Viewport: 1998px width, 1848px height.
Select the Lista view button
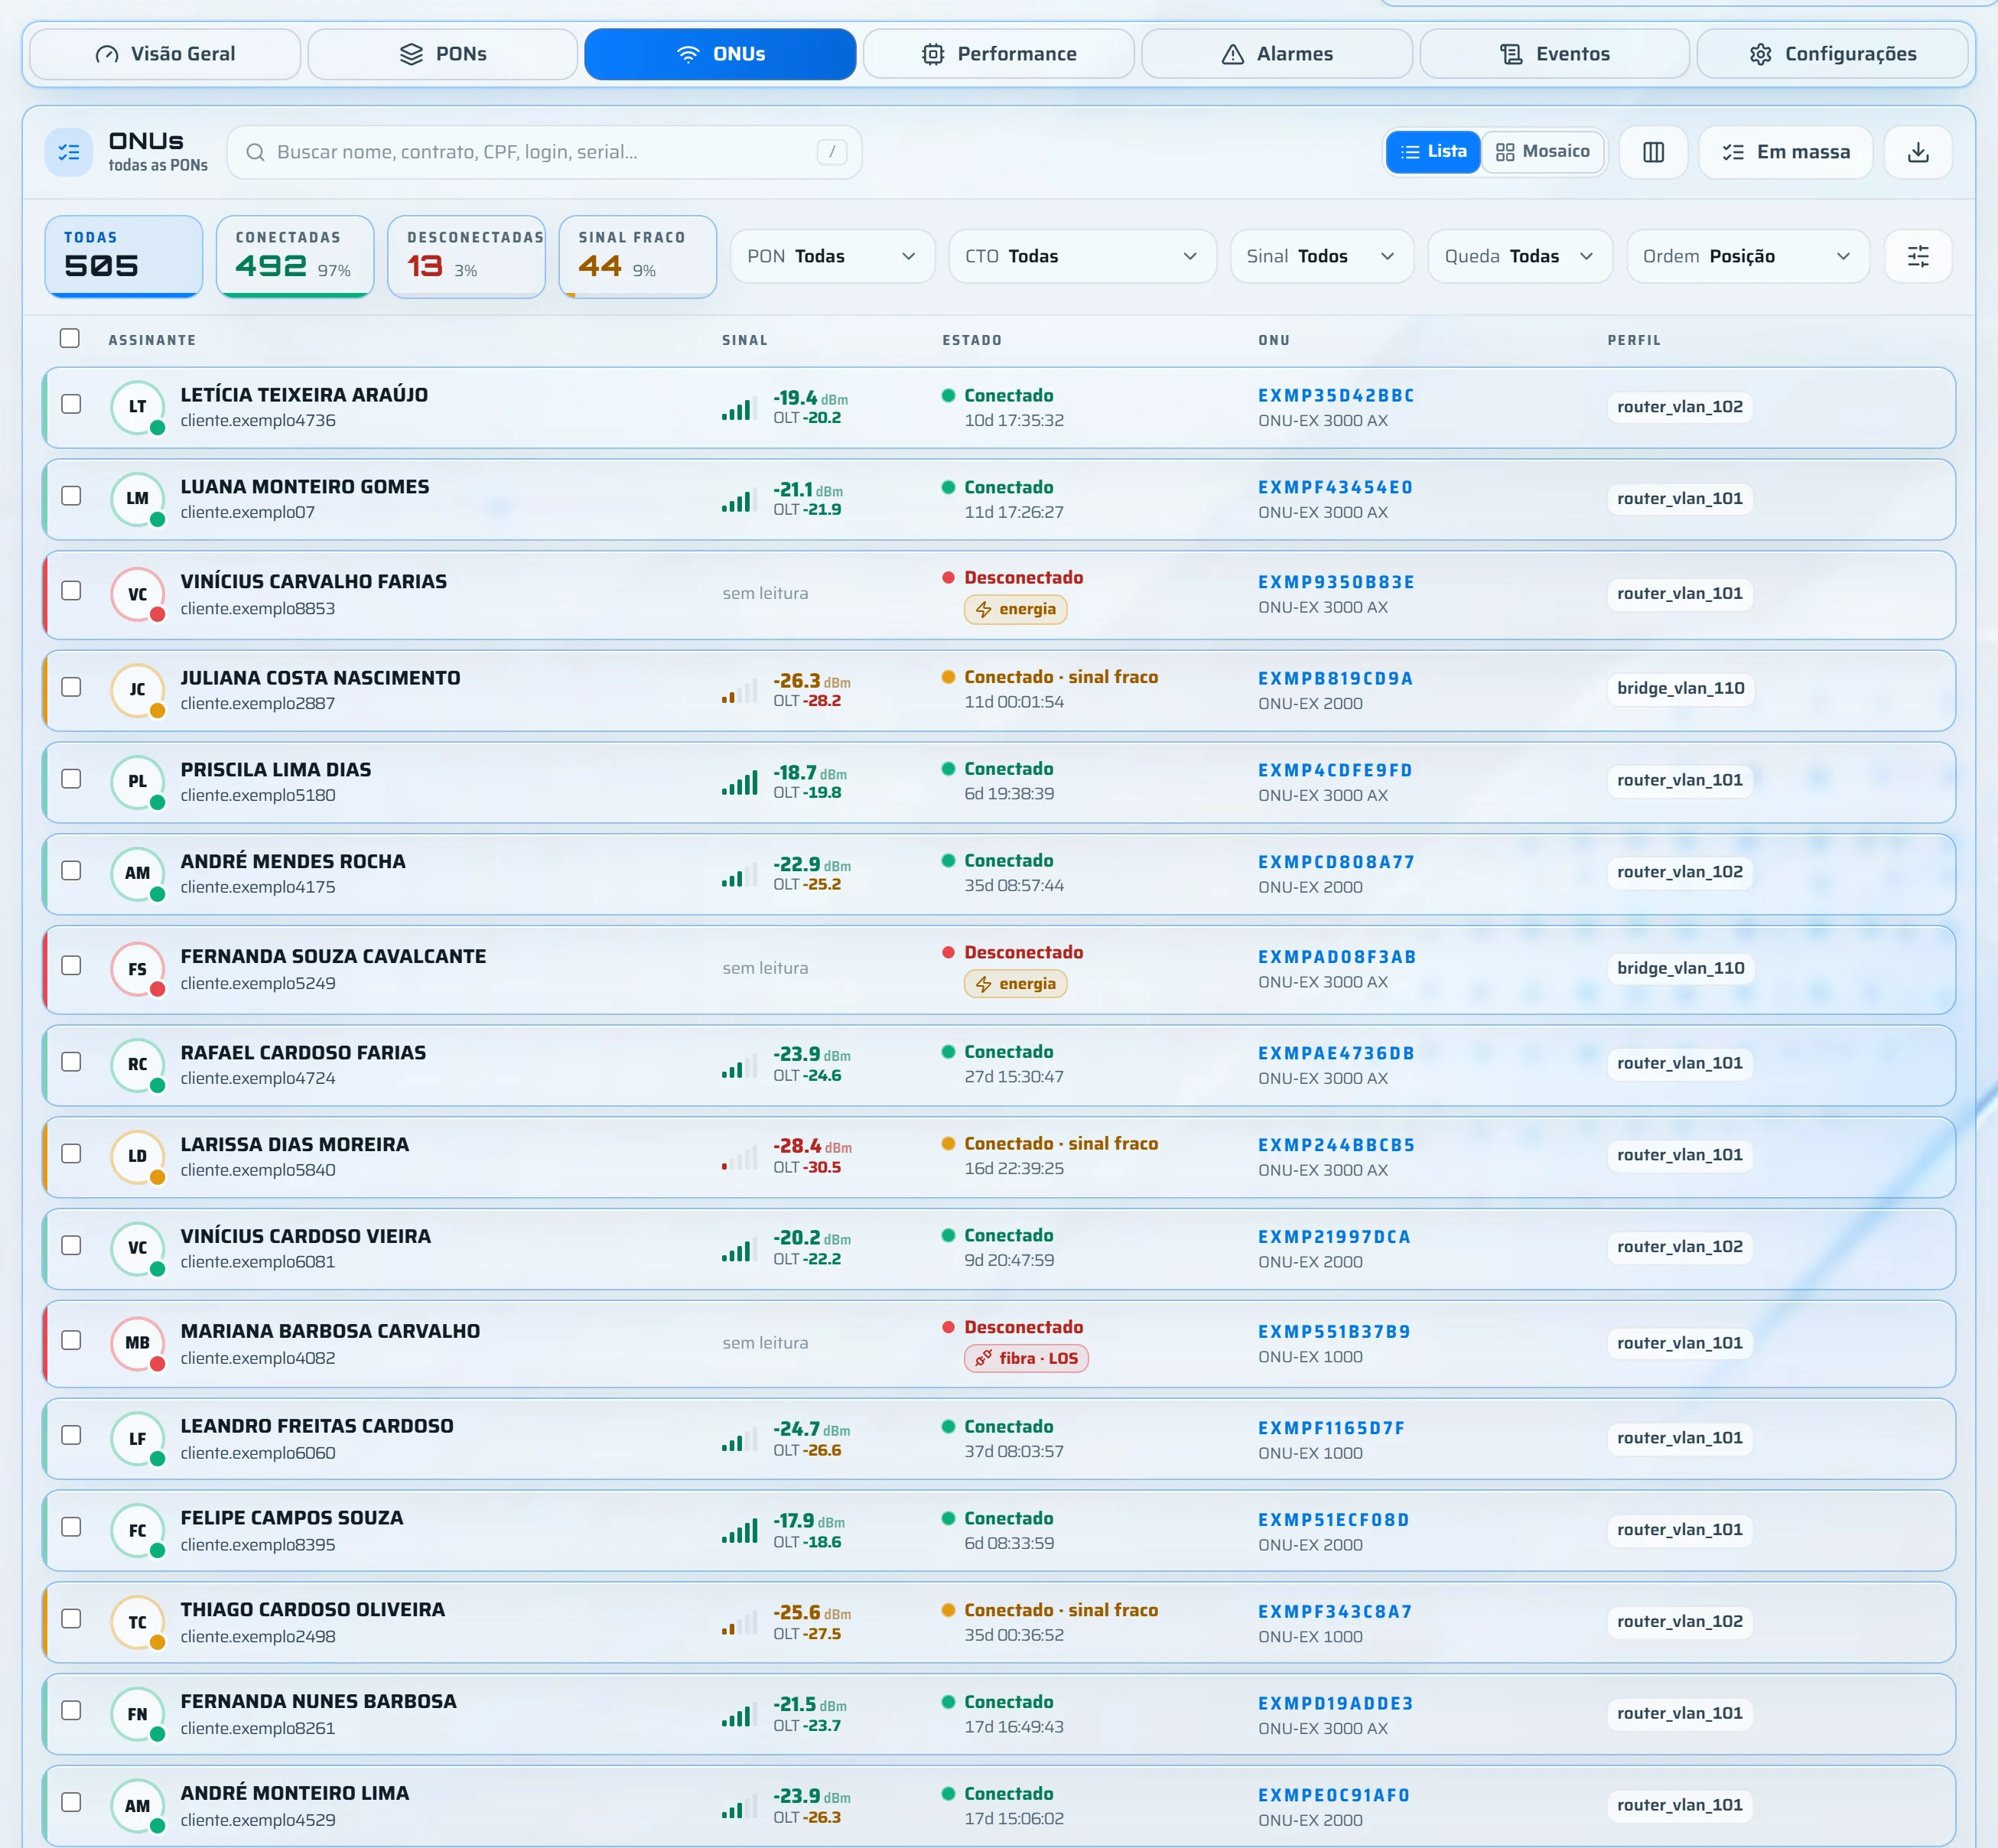point(1433,152)
